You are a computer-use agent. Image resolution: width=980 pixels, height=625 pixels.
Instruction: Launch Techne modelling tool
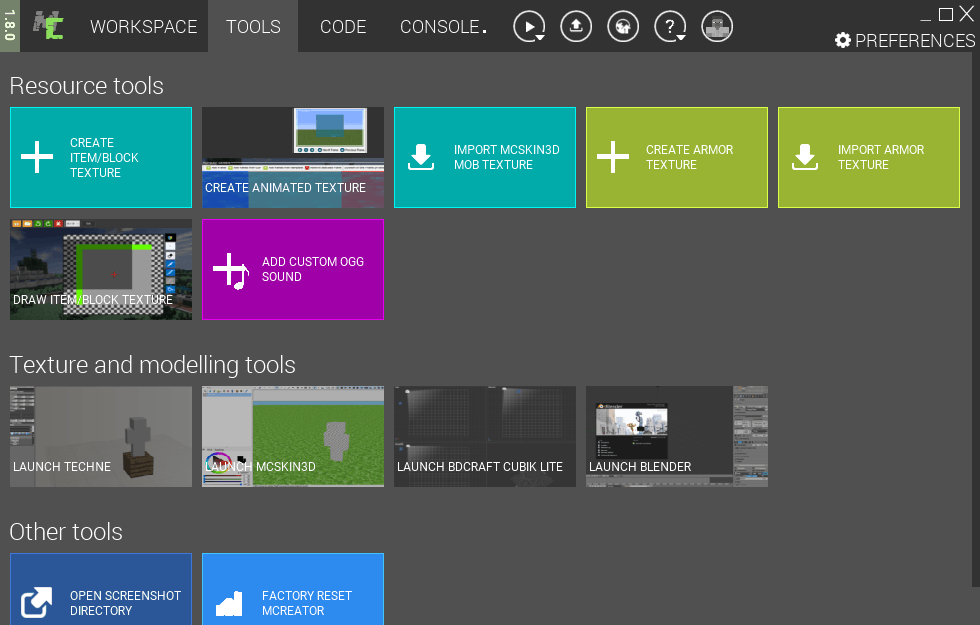tap(100, 437)
